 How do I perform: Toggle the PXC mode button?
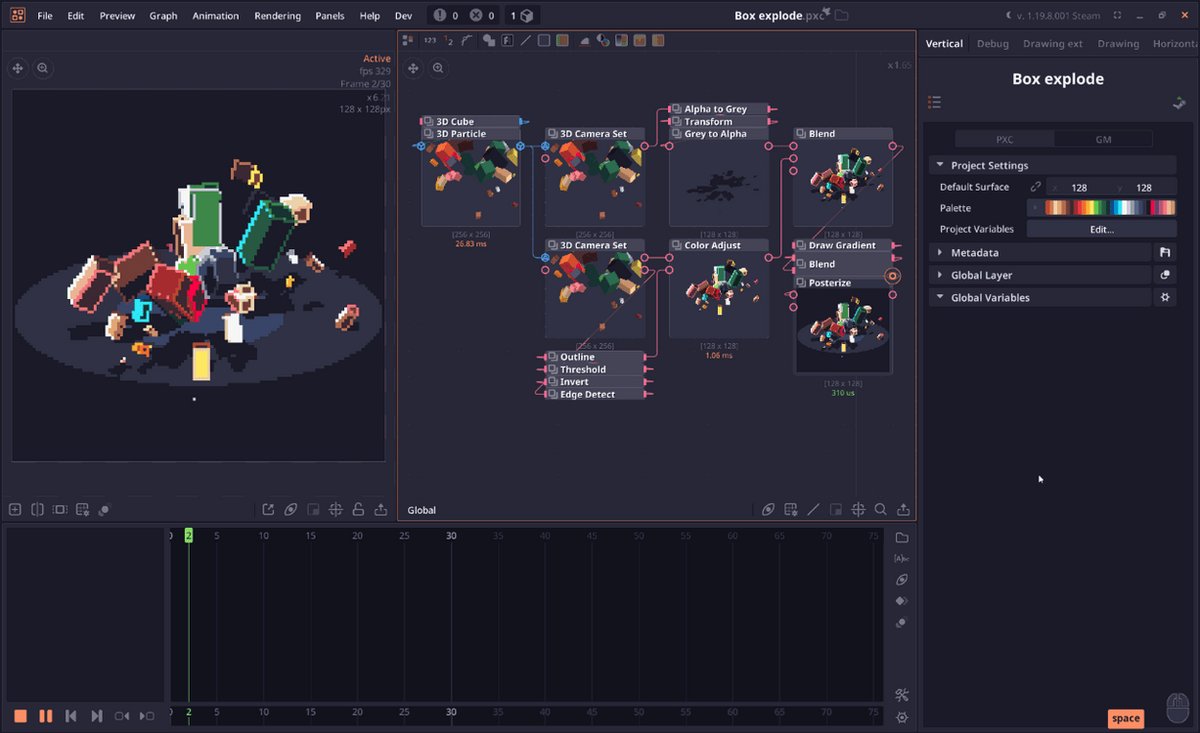[x=1004, y=140]
